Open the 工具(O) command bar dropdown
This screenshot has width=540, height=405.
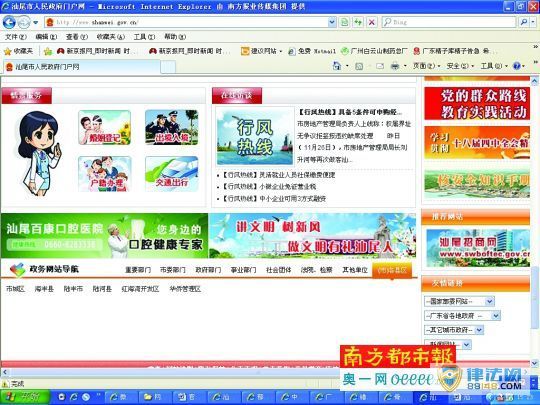[x=494, y=66]
